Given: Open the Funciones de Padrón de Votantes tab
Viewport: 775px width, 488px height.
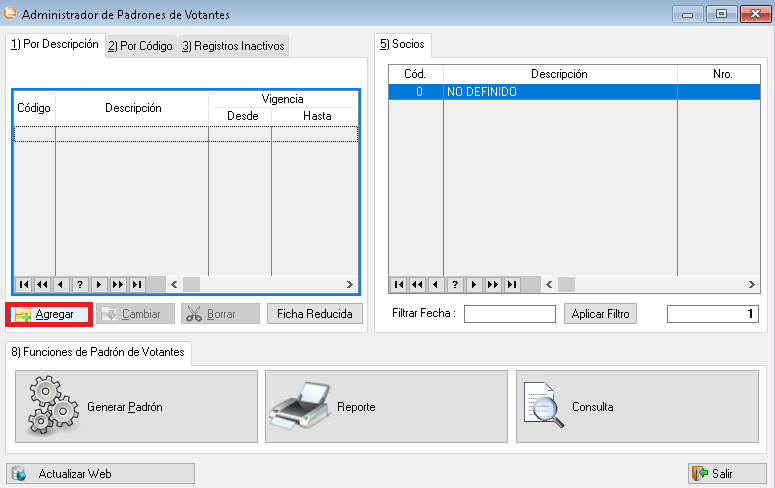Looking at the screenshot, I should (98, 352).
